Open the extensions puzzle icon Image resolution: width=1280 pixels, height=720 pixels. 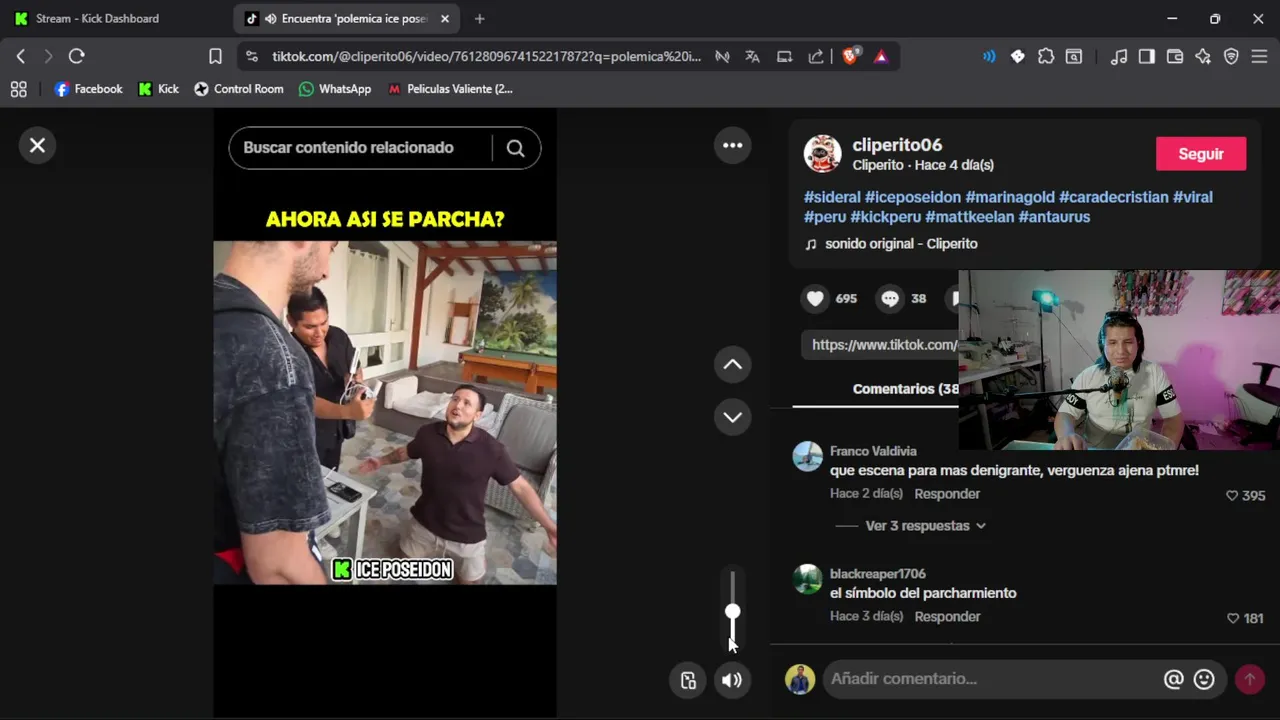[1046, 57]
